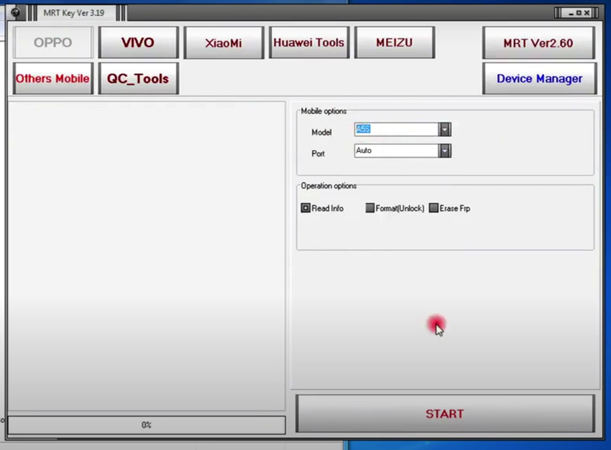Open the Others Mobile section
This screenshot has height=450, width=611.
point(53,78)
